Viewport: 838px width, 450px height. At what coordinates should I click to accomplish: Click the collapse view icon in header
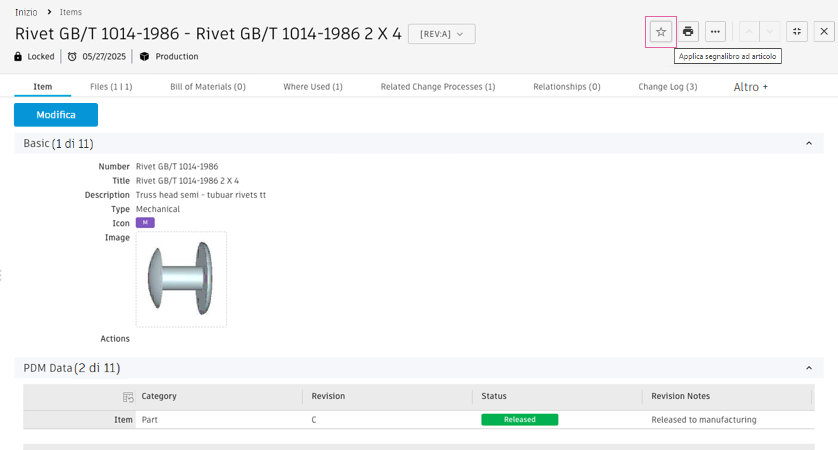pyautogui.click(x=797, y=32)
